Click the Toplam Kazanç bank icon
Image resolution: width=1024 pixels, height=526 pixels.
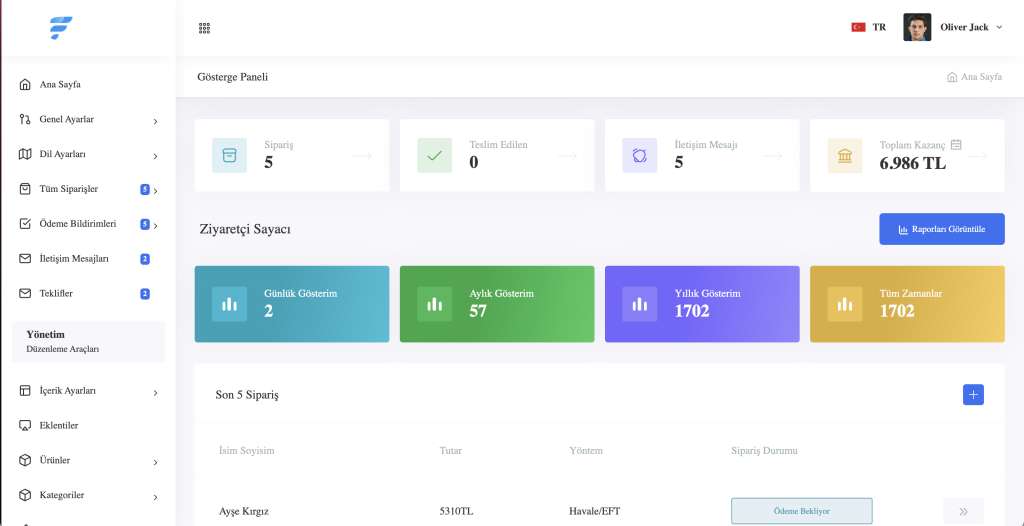(x=844, y=156)
